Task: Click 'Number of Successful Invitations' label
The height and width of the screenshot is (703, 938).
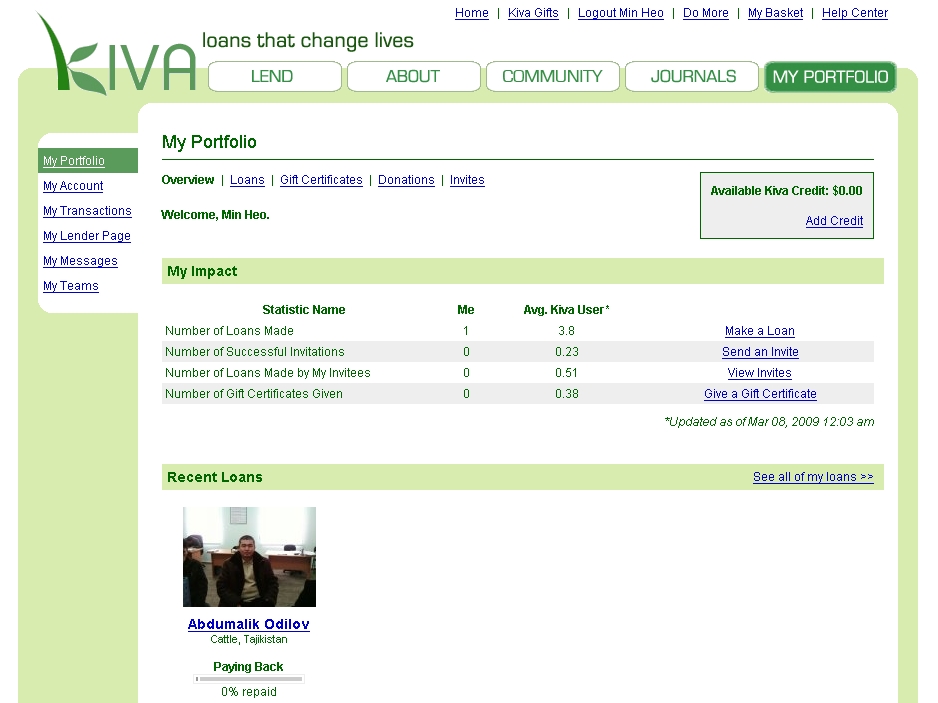Action: coord(255,352)
